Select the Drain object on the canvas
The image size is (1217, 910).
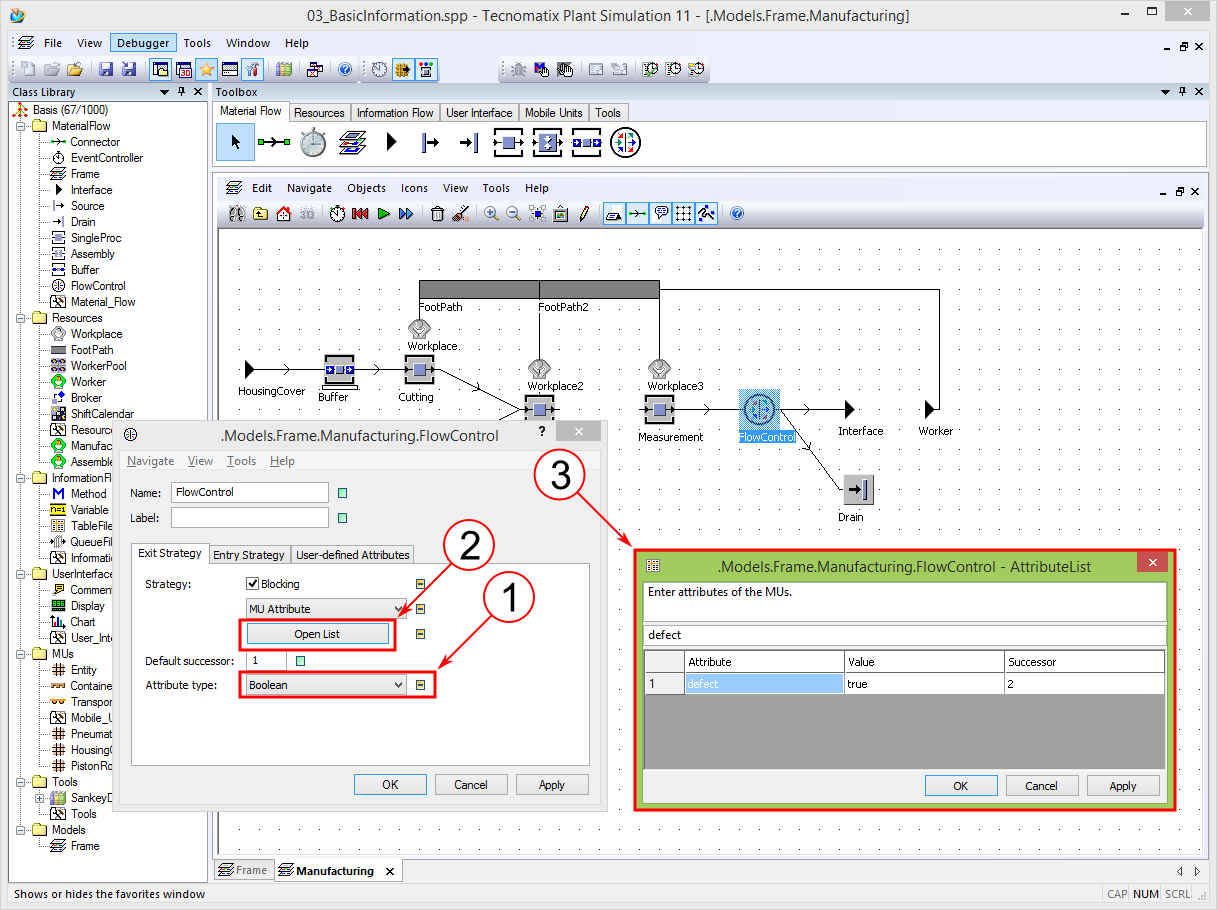(858, 490)
